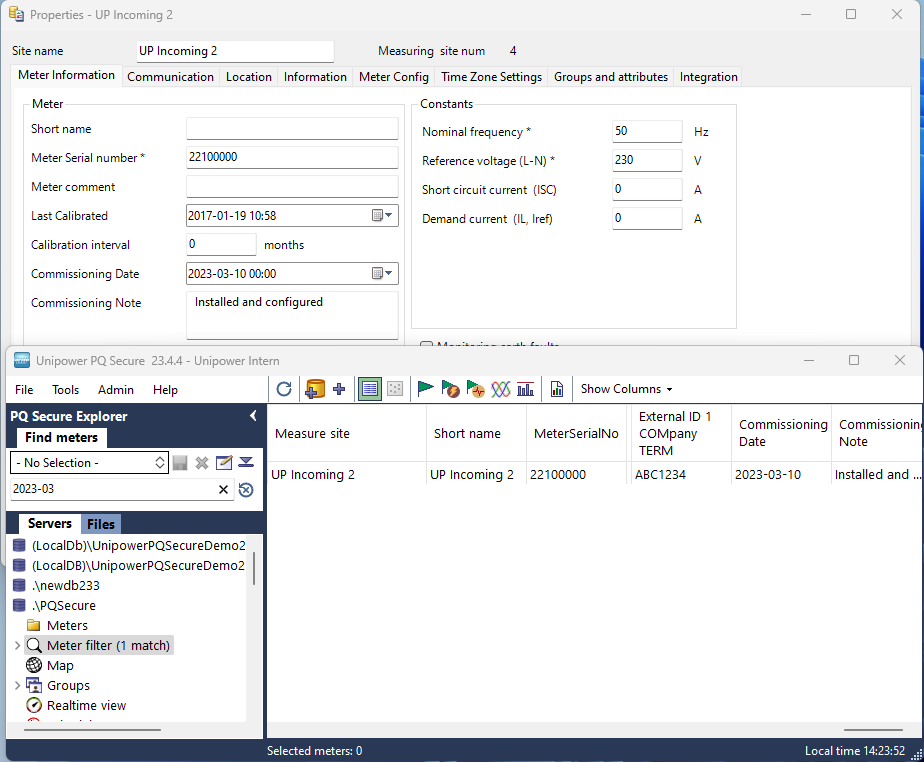The image size is (924, 762).
Task: Open the Integration tab
Action: [708, 77]
